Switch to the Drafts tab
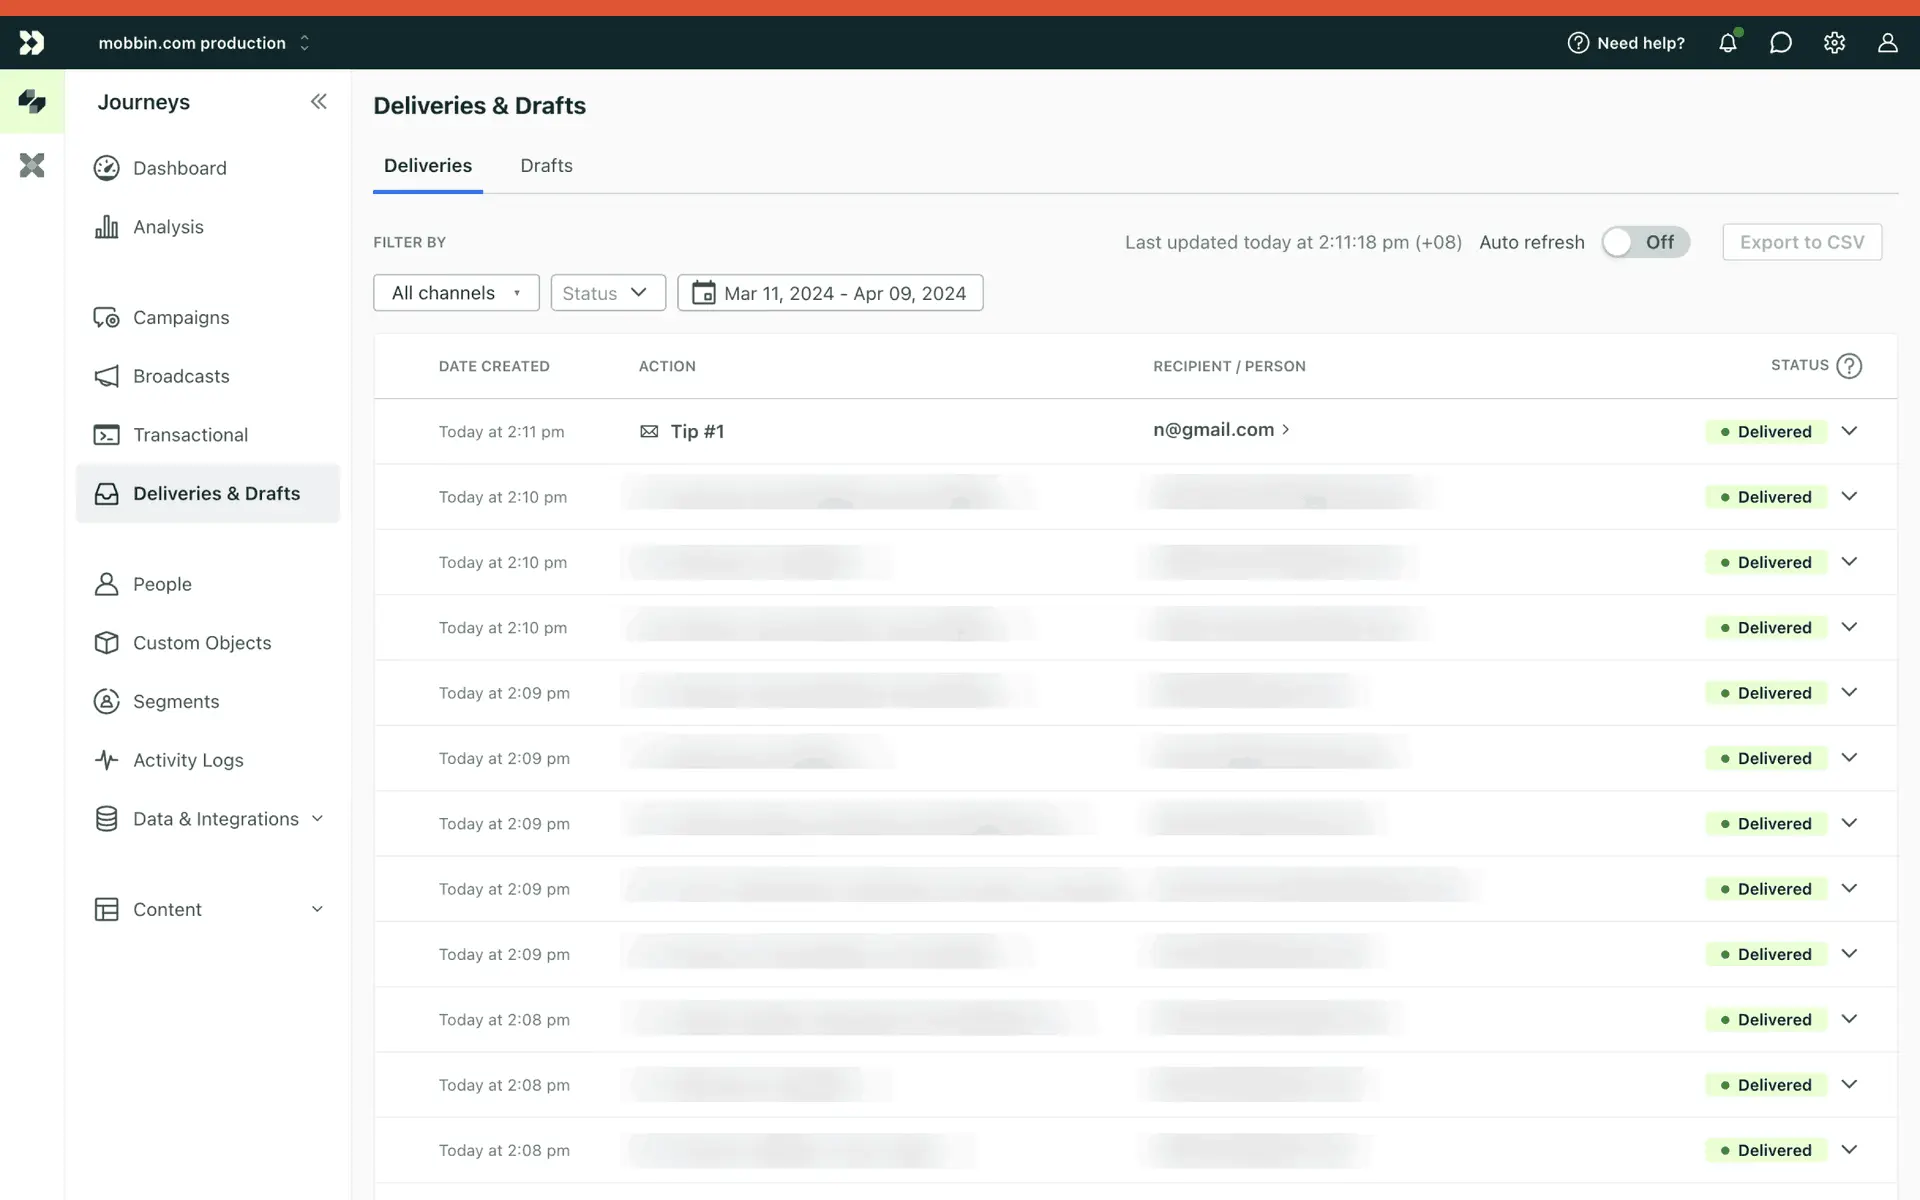This screenshot has width=1920, height=1200. 546,166
